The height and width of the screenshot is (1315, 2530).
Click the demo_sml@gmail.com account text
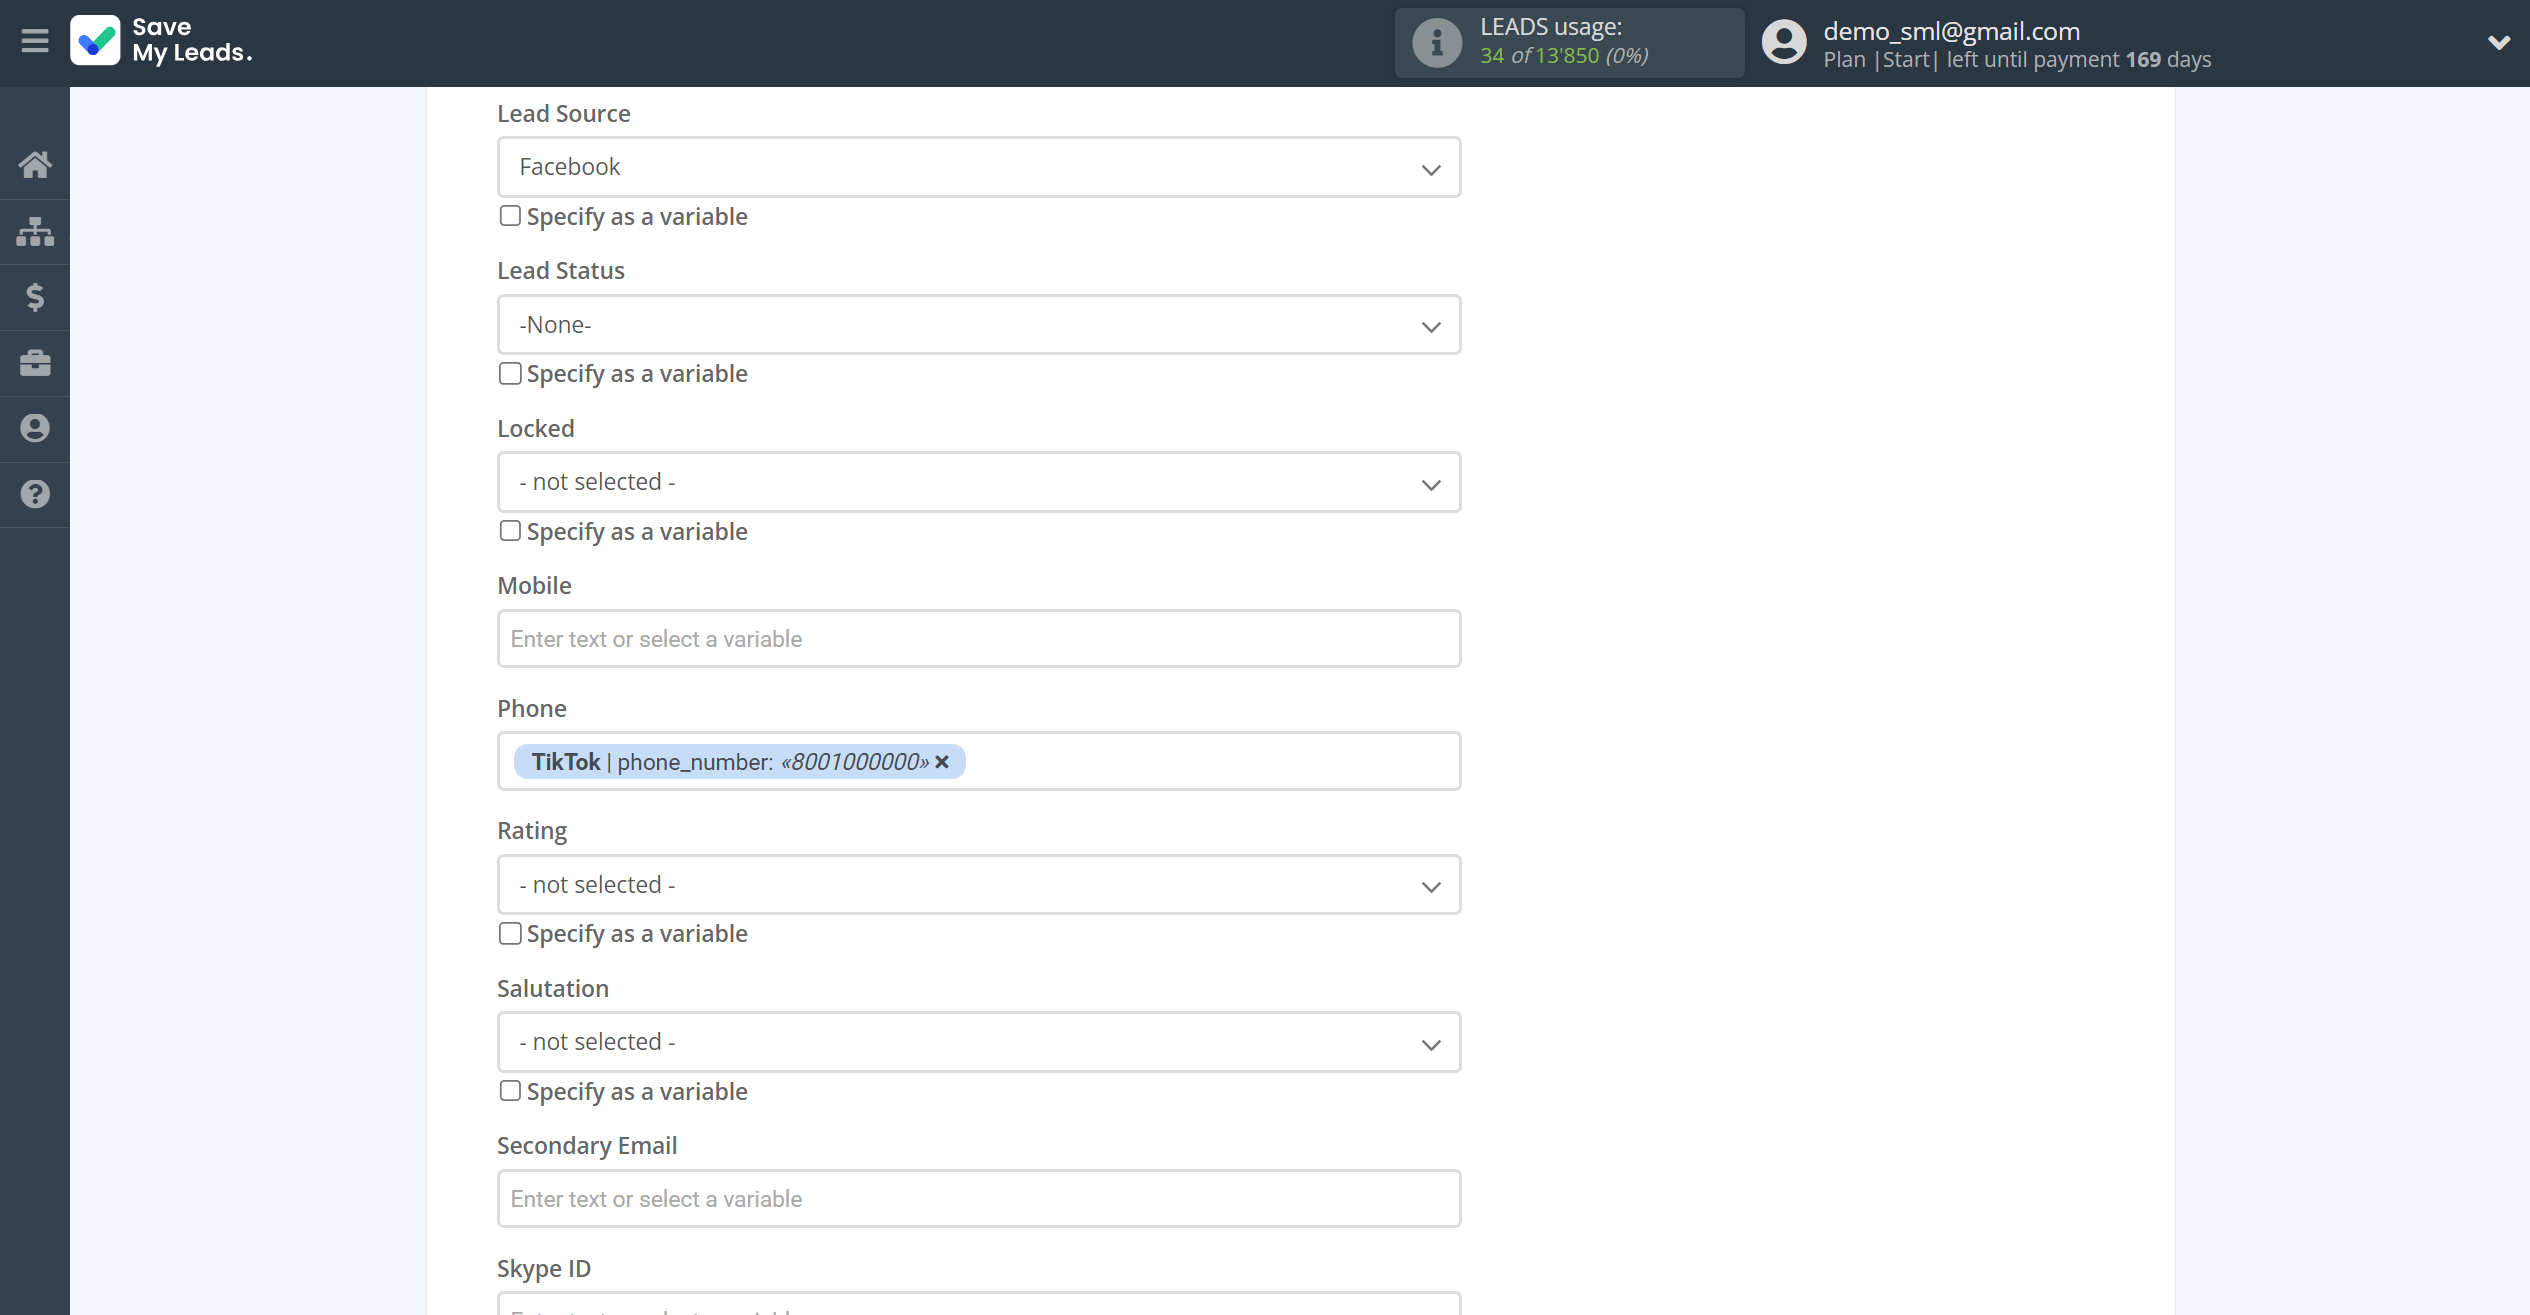(1951, 30)
